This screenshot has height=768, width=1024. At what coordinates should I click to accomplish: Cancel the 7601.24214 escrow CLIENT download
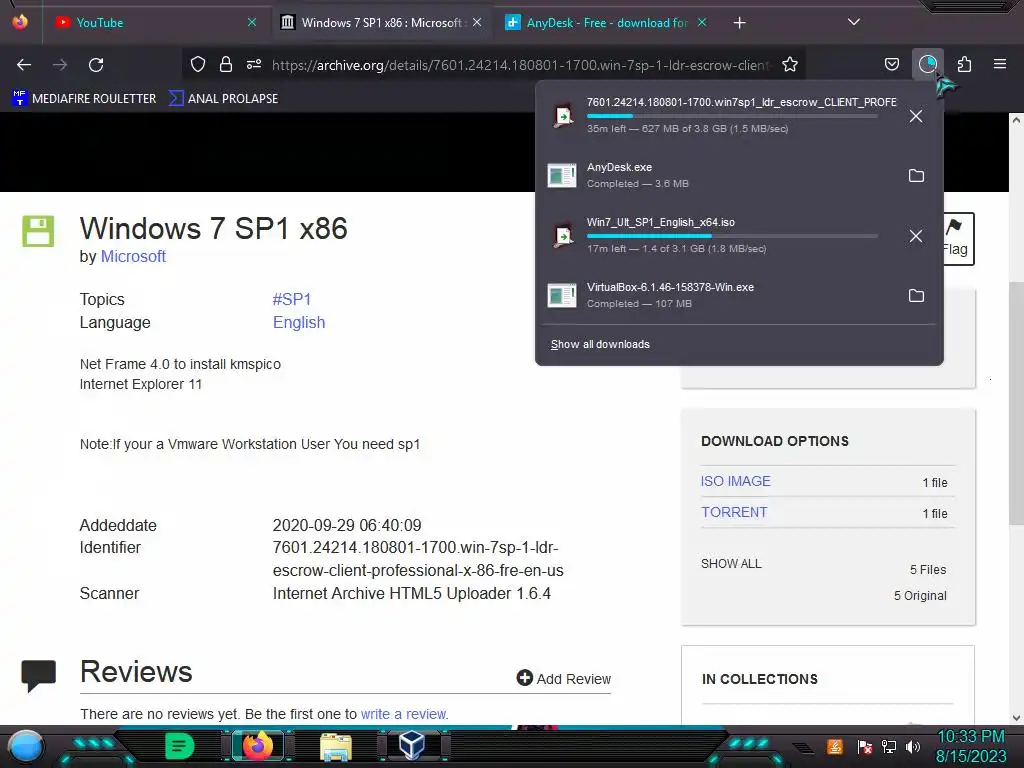(x=916, y=116)
